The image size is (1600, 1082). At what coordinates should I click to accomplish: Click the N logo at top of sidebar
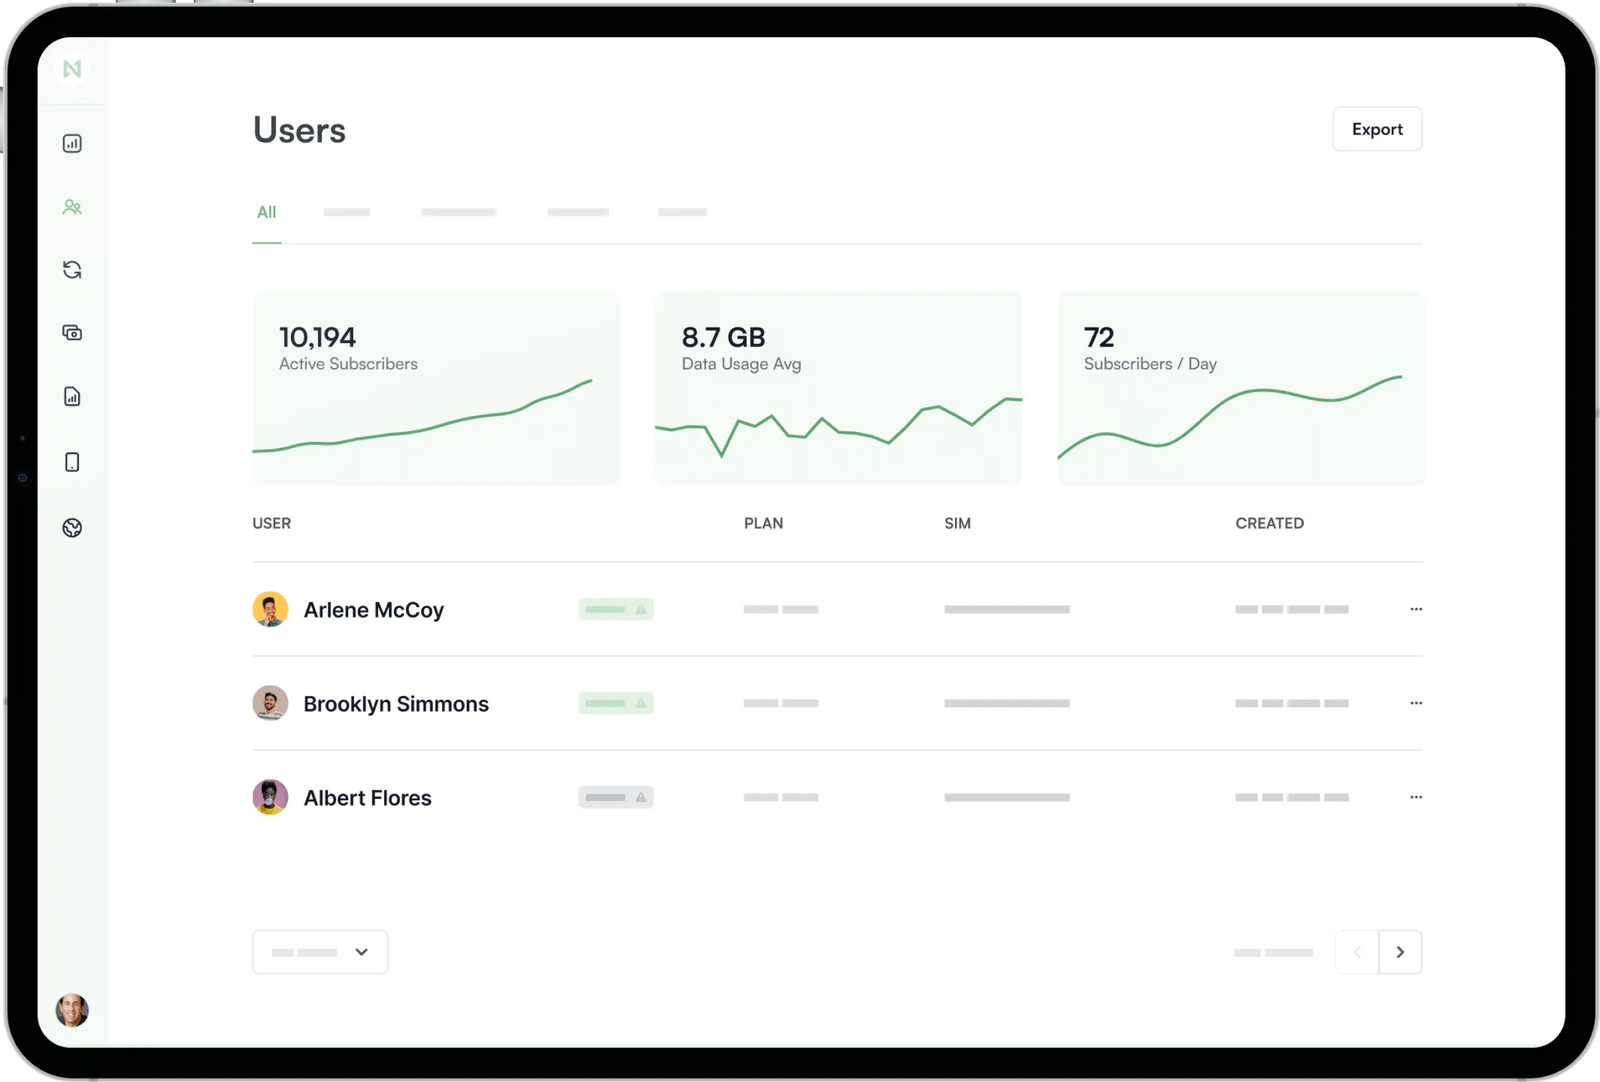click(x=72, y=69)
